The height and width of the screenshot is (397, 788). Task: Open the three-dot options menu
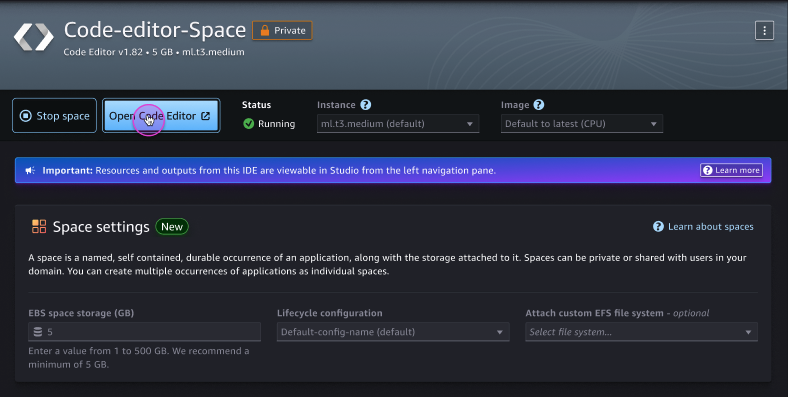tap(764, 31)
